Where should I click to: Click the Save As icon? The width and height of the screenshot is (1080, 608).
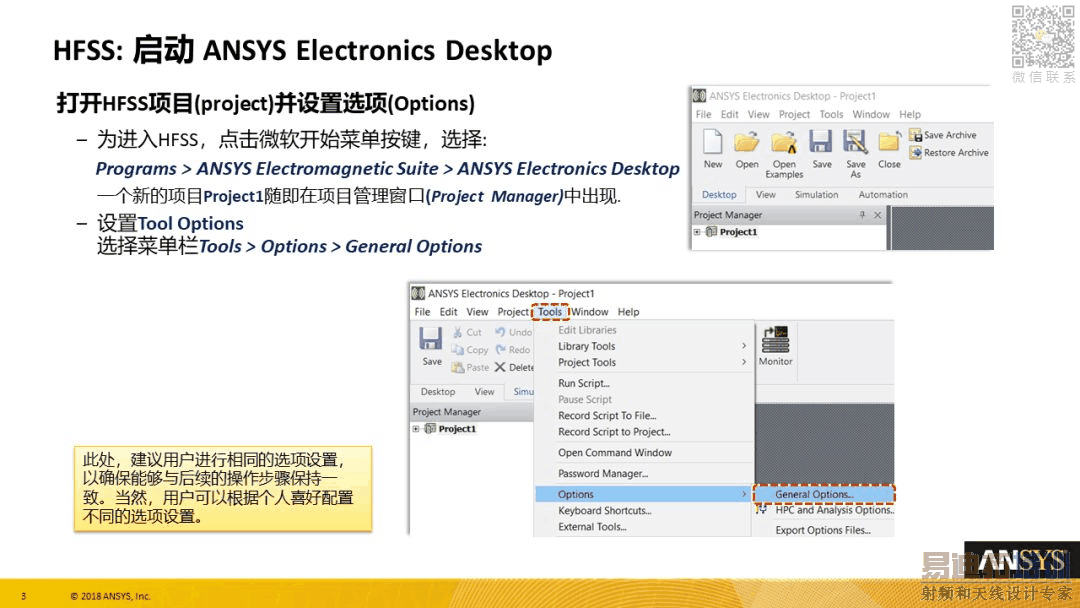point(855,142)
